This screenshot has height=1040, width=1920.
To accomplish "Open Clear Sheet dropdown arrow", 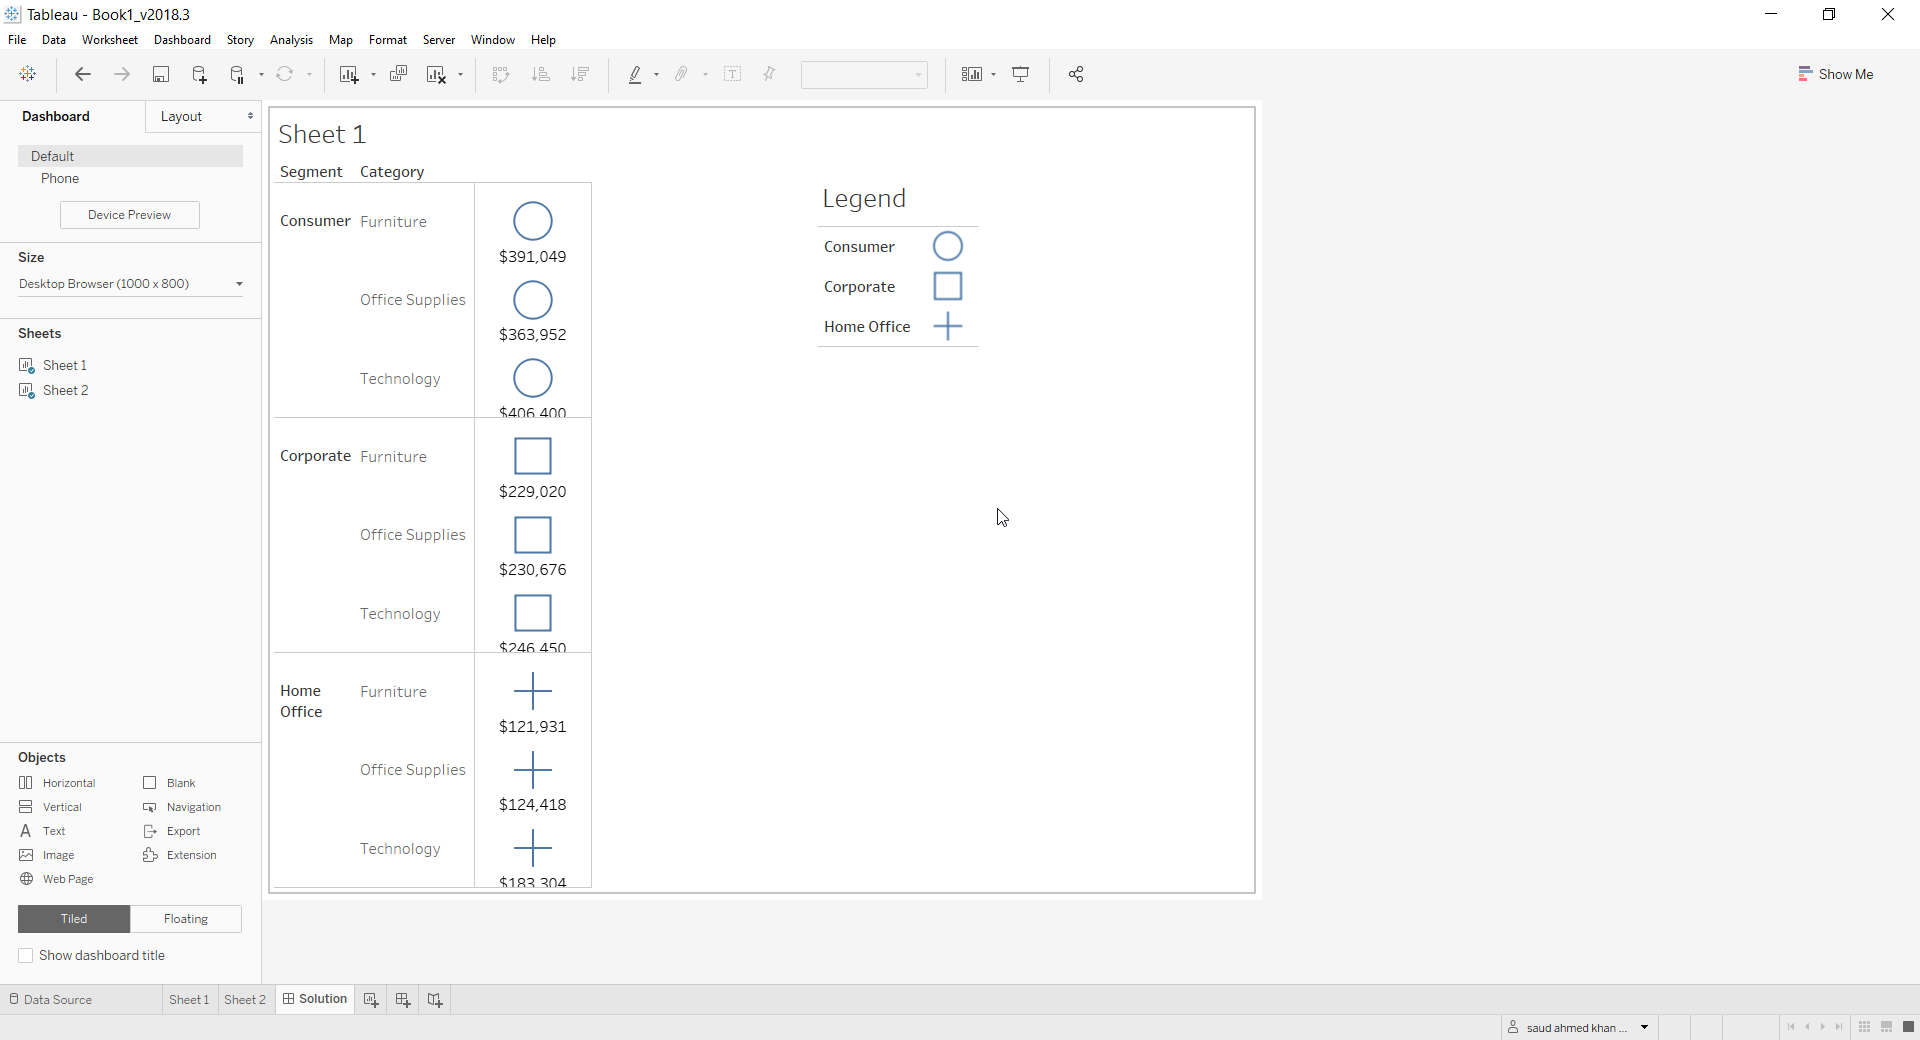I will (460, 74).
